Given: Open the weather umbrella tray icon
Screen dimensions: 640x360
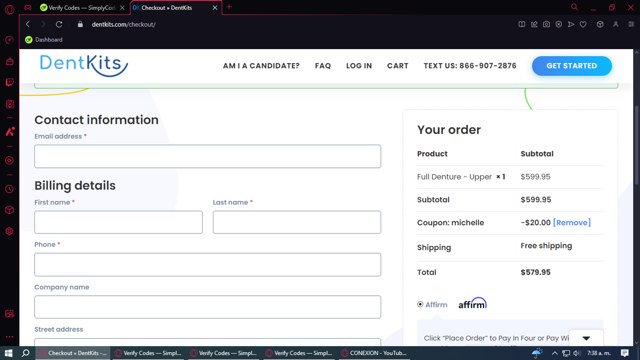Looking at the screenshot, I should pyautogui.click(x=537, y=353).
